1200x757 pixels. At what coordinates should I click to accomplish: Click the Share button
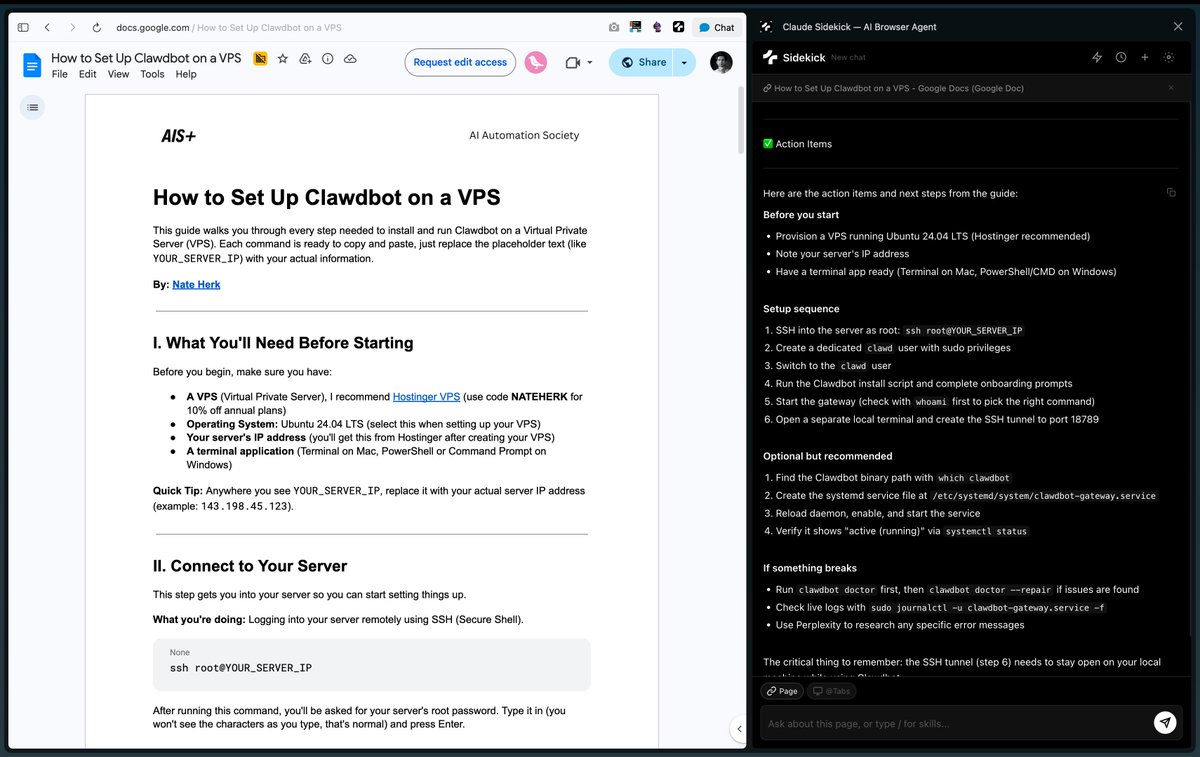coord(641,62)
